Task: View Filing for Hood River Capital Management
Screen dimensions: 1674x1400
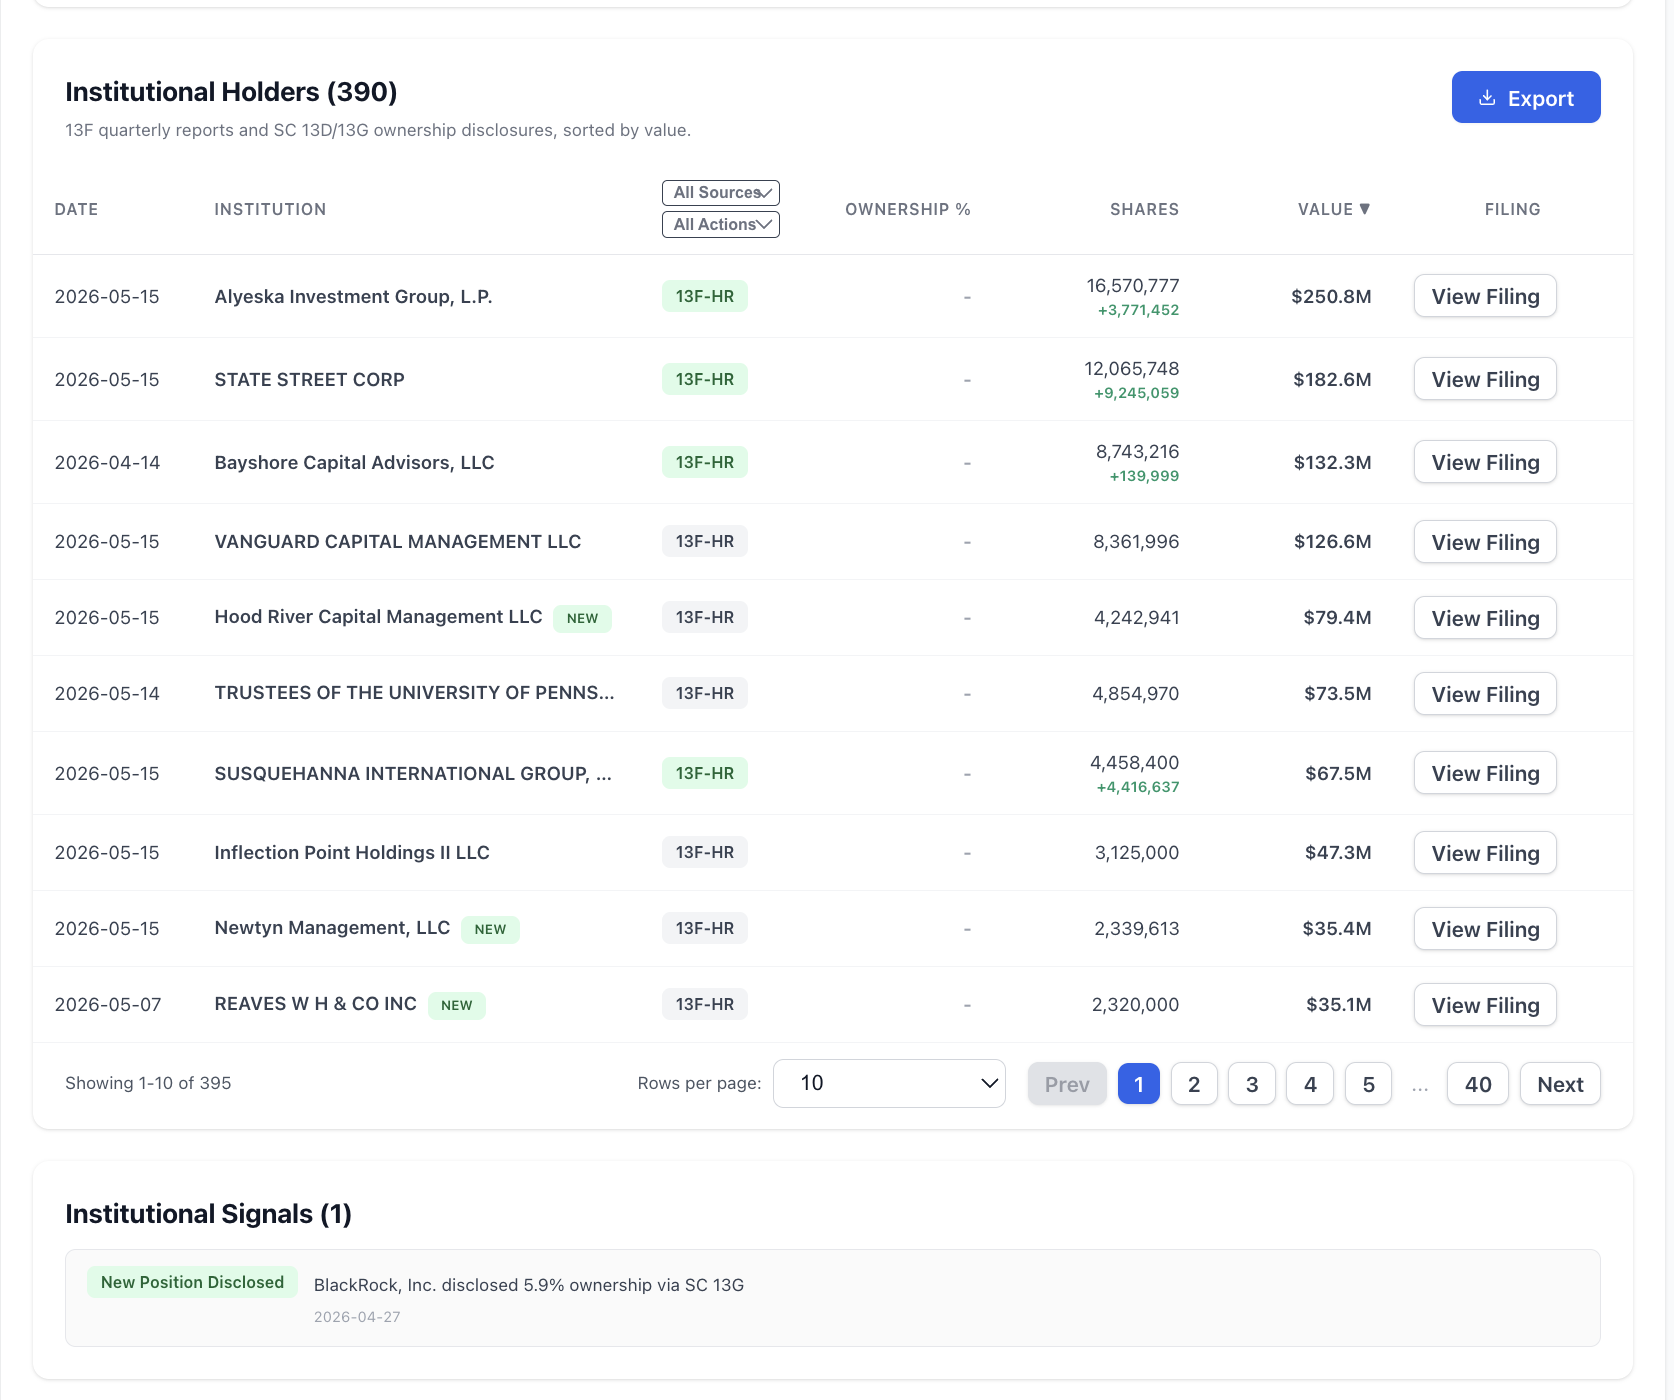Action: (x=1485, y=618)
